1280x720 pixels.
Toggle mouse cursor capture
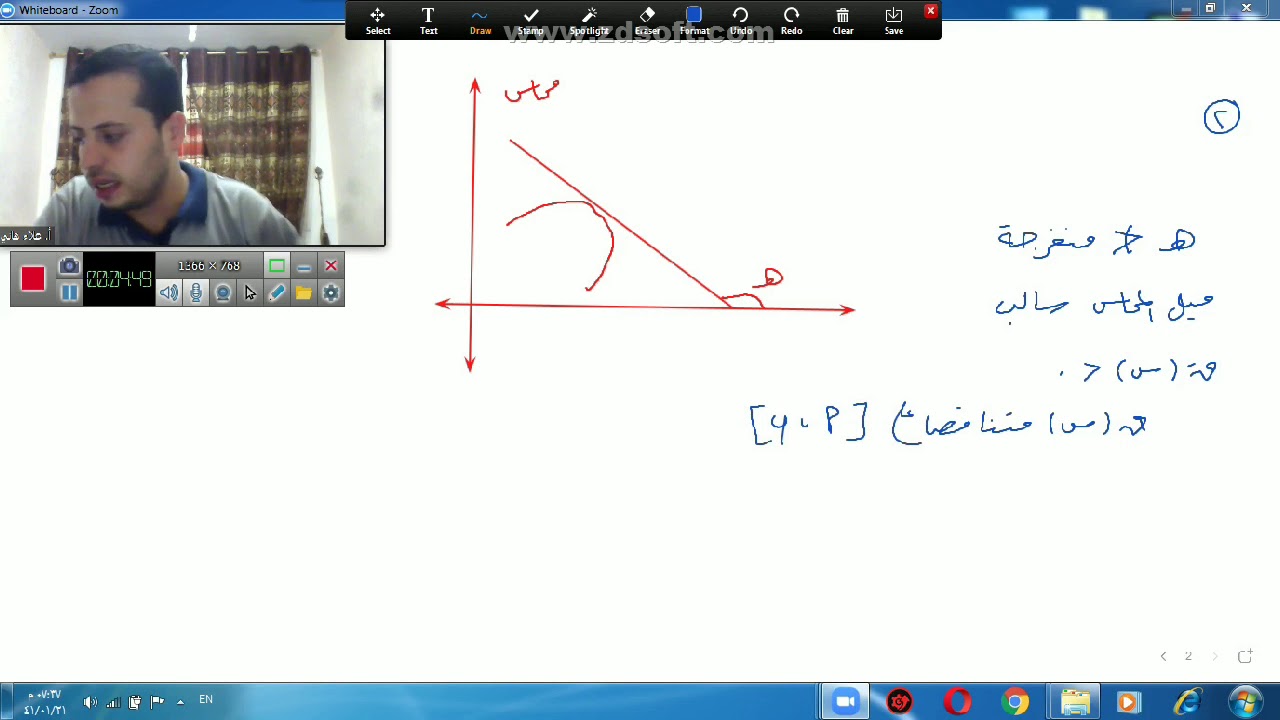tap(250, 292)
